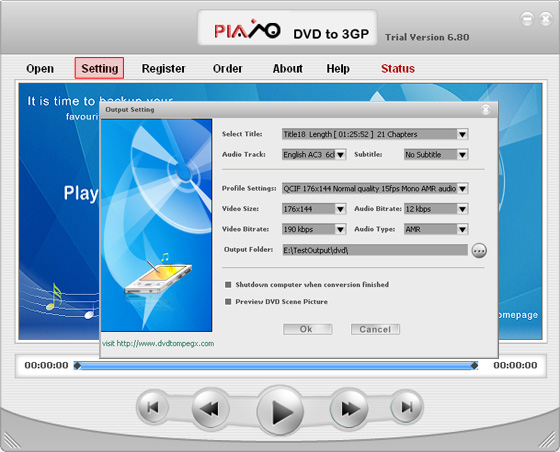This screenshot has height=452, width=560.
Task: Open the Open menu
Action: click(40, 69)
